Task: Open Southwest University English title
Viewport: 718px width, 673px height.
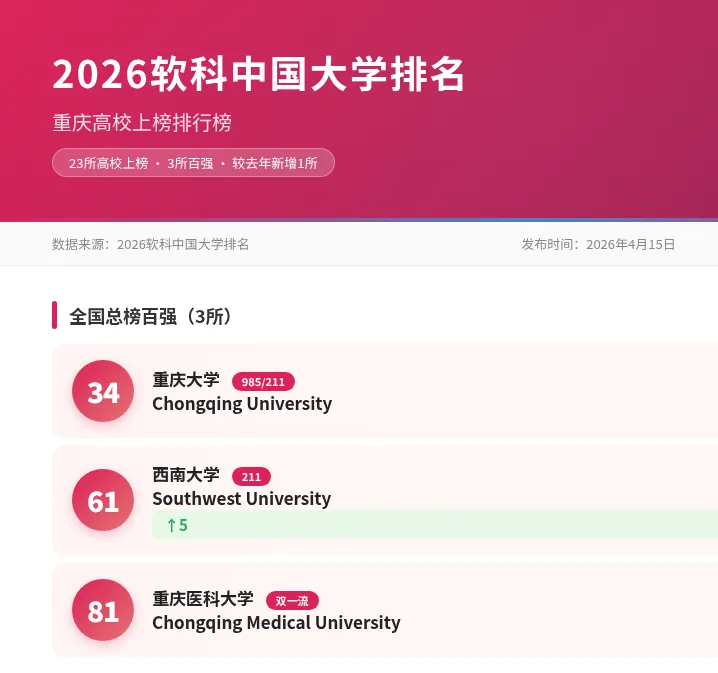Action: coord(242,499)
